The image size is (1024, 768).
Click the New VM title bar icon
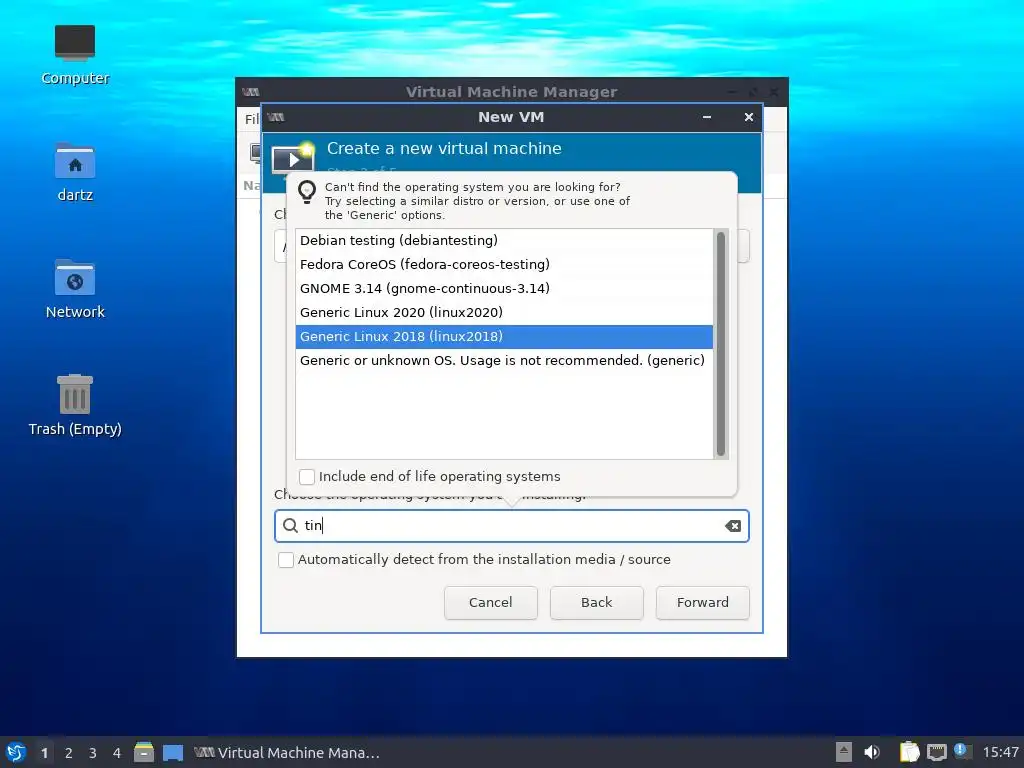(x=276, y=118)
